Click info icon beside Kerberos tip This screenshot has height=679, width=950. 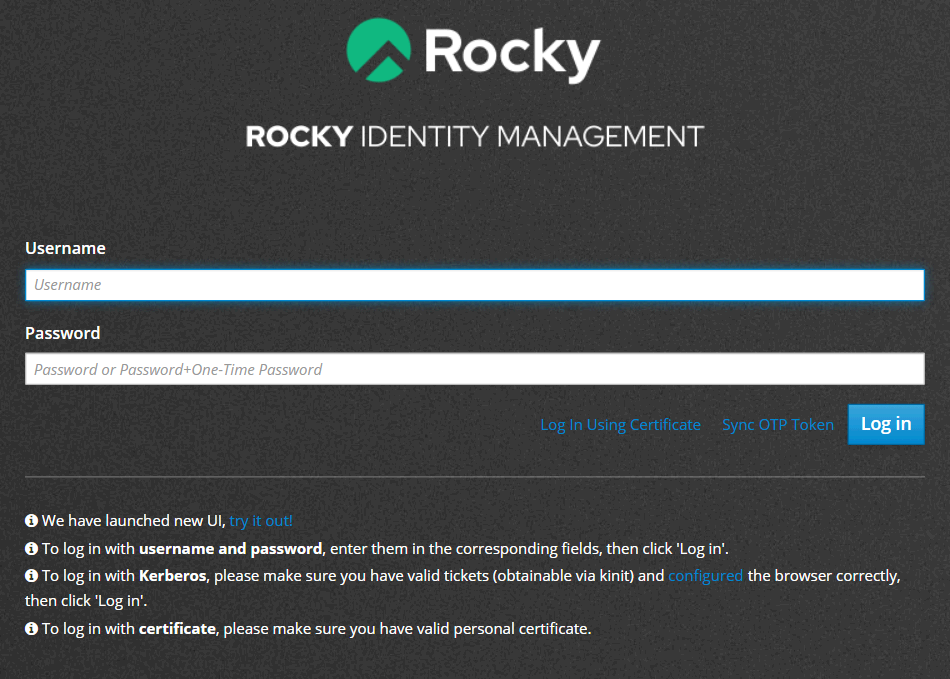[x=32, y=575]
